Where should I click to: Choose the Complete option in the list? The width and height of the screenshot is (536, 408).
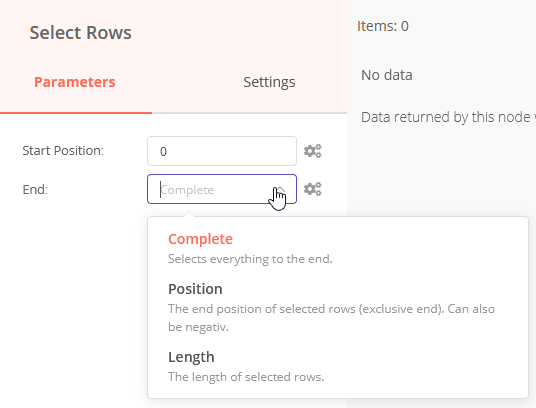[x=200, y=239]
